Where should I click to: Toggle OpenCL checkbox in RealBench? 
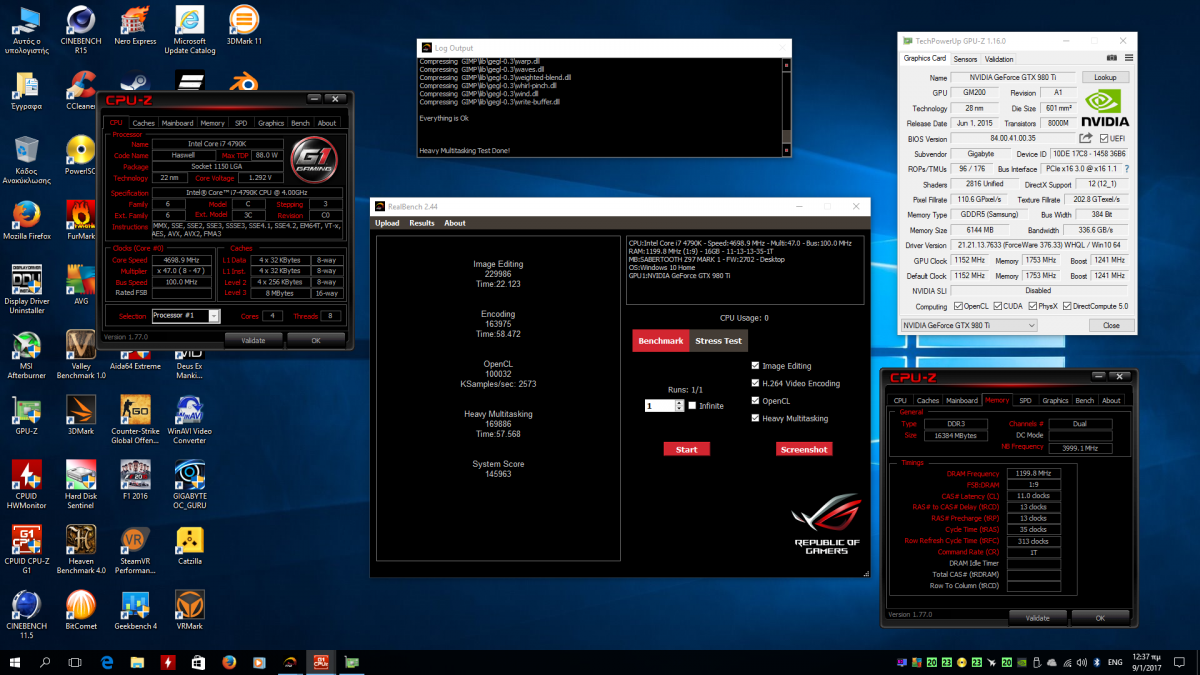point(755,401)
